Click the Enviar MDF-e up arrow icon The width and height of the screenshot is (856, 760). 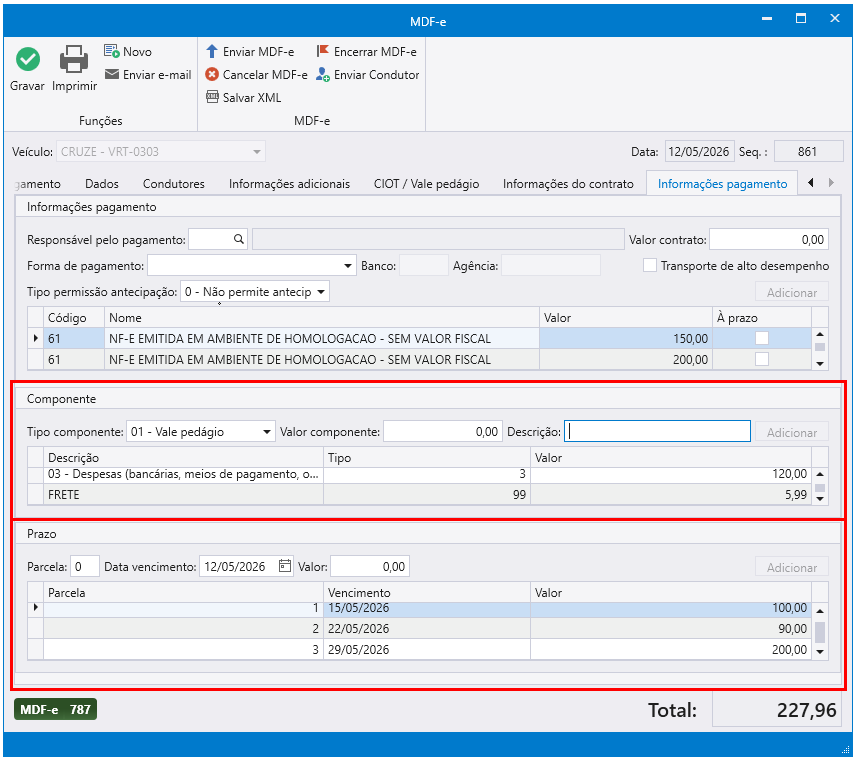(x=212, y=51)
